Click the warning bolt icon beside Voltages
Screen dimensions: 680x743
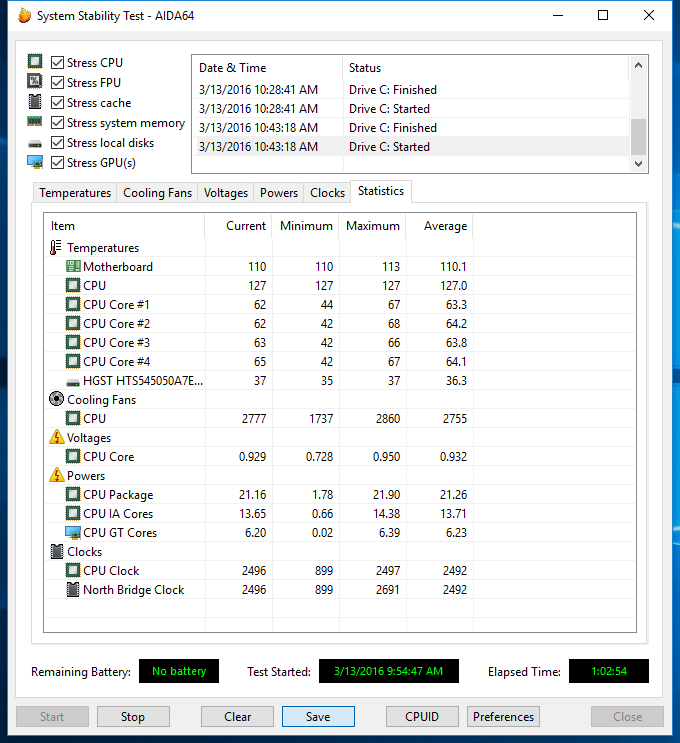point(56,437)
